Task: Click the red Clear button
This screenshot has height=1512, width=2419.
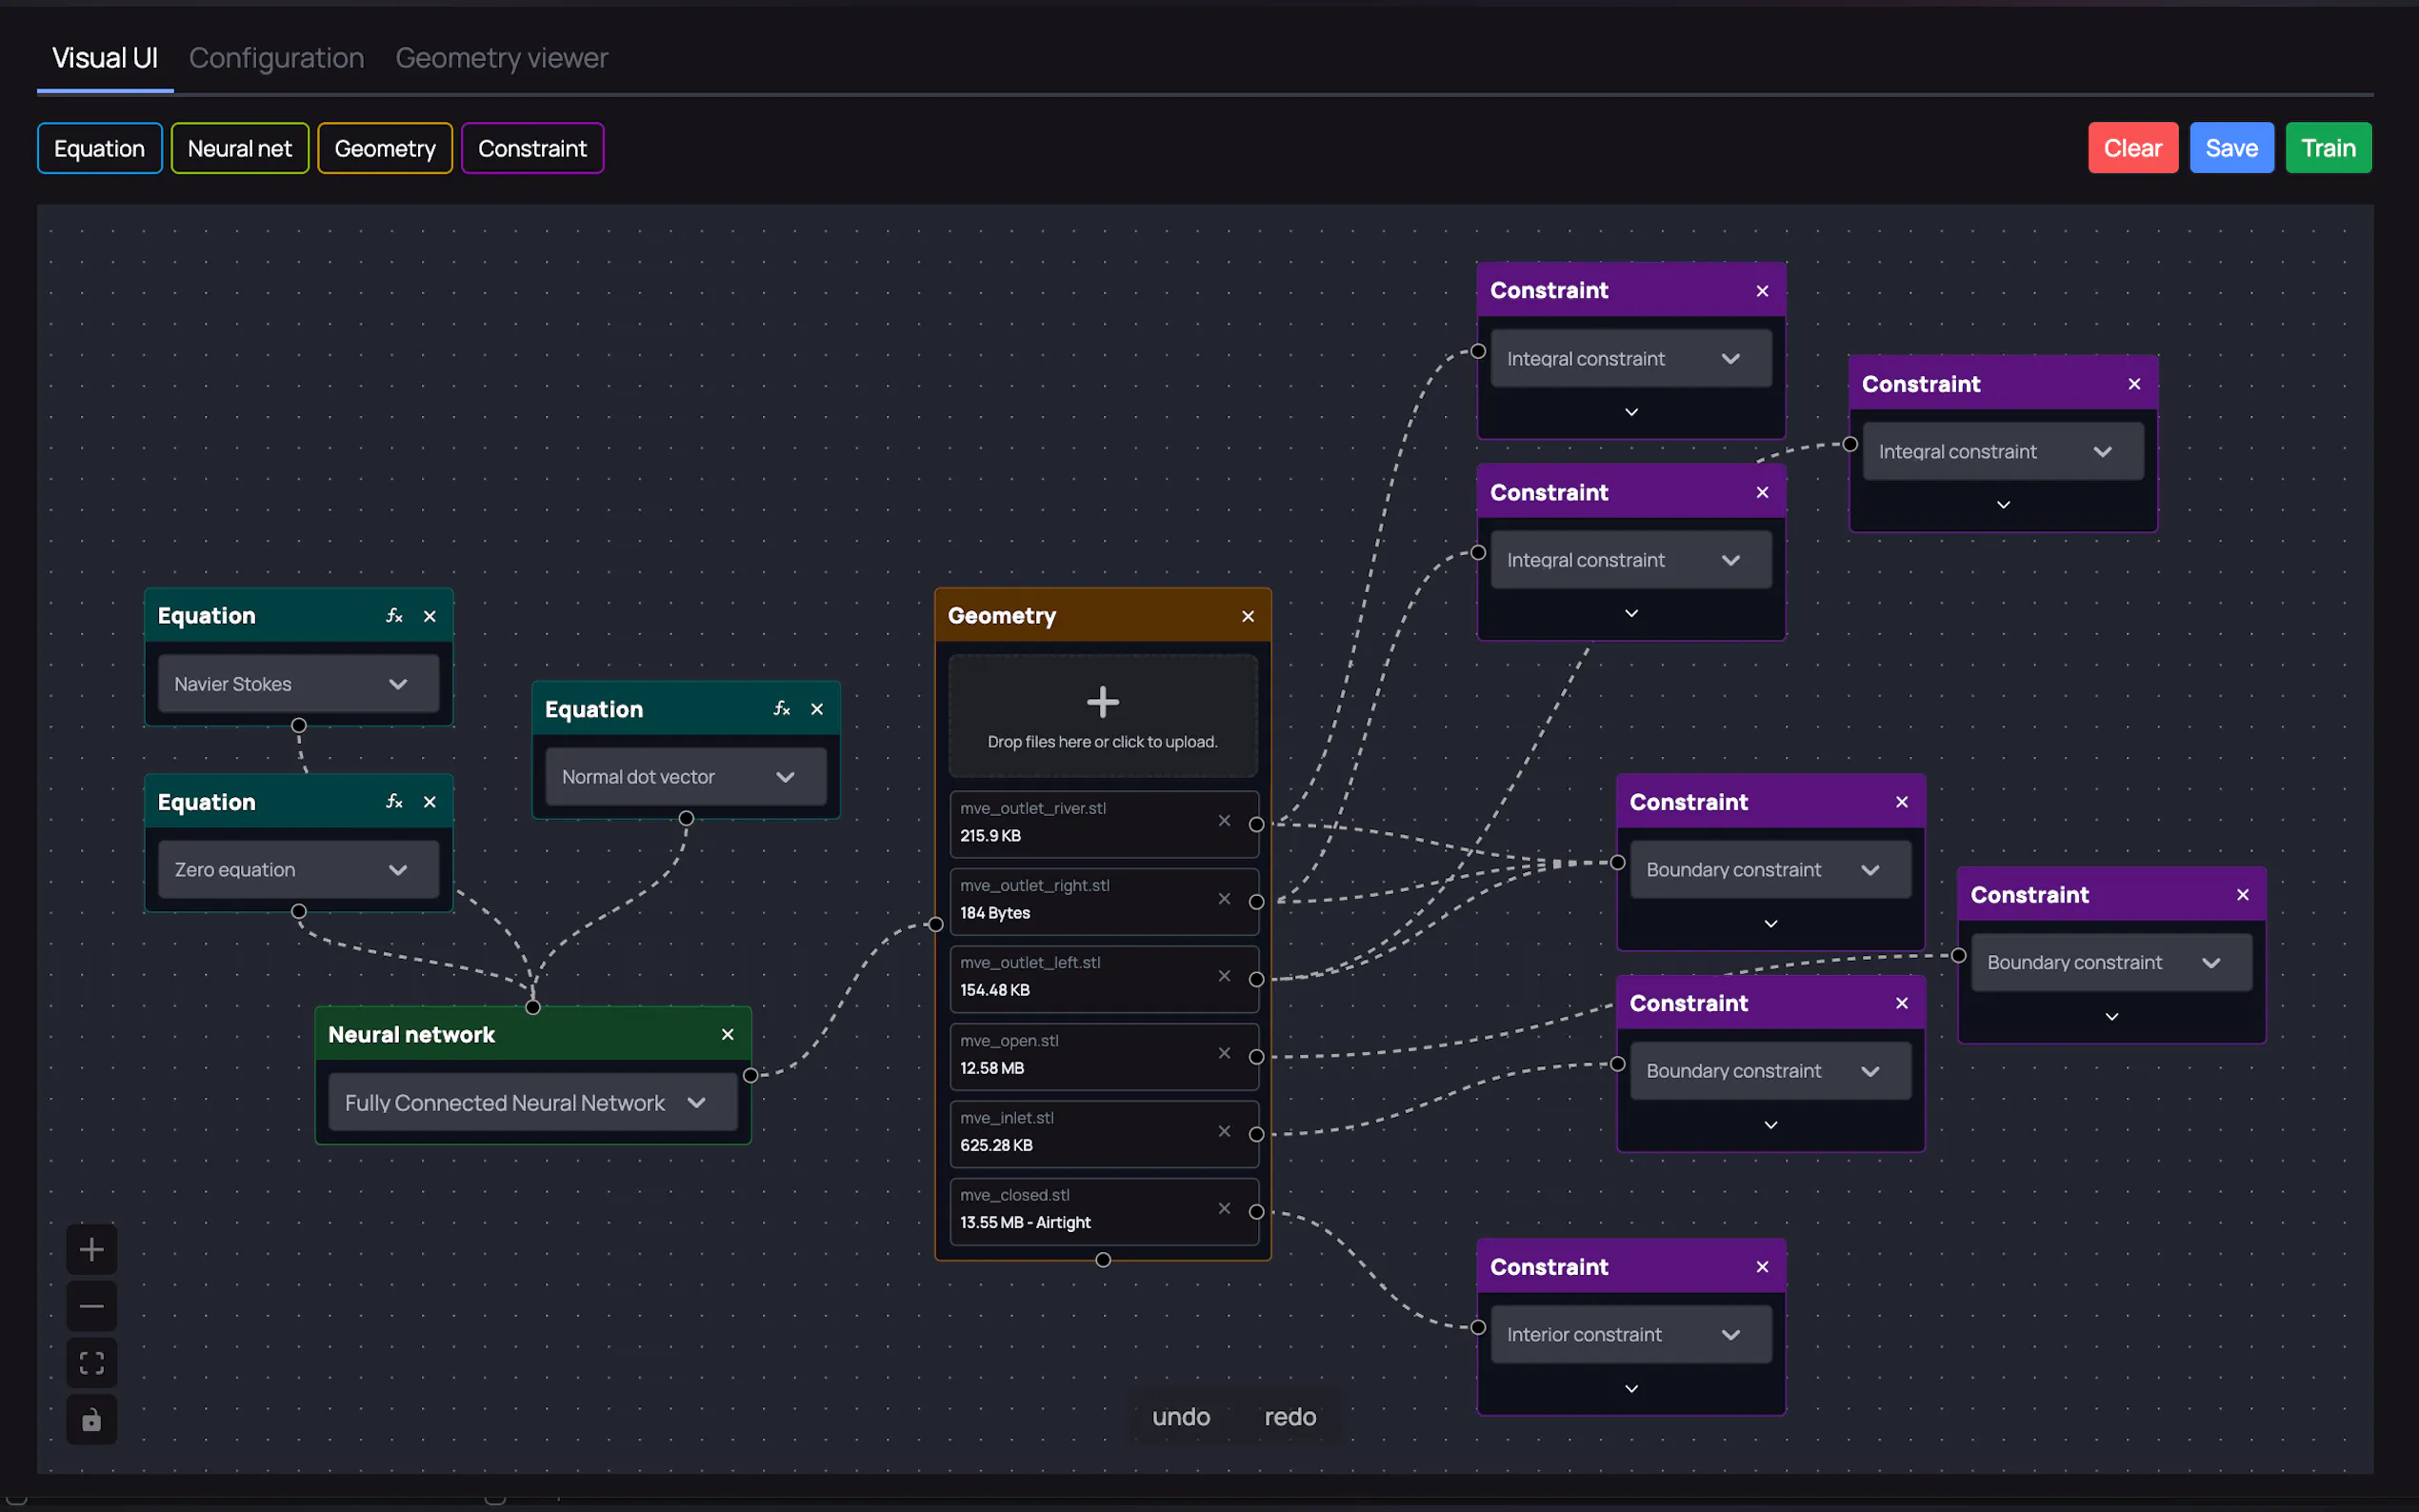Action: (2132, 148)
